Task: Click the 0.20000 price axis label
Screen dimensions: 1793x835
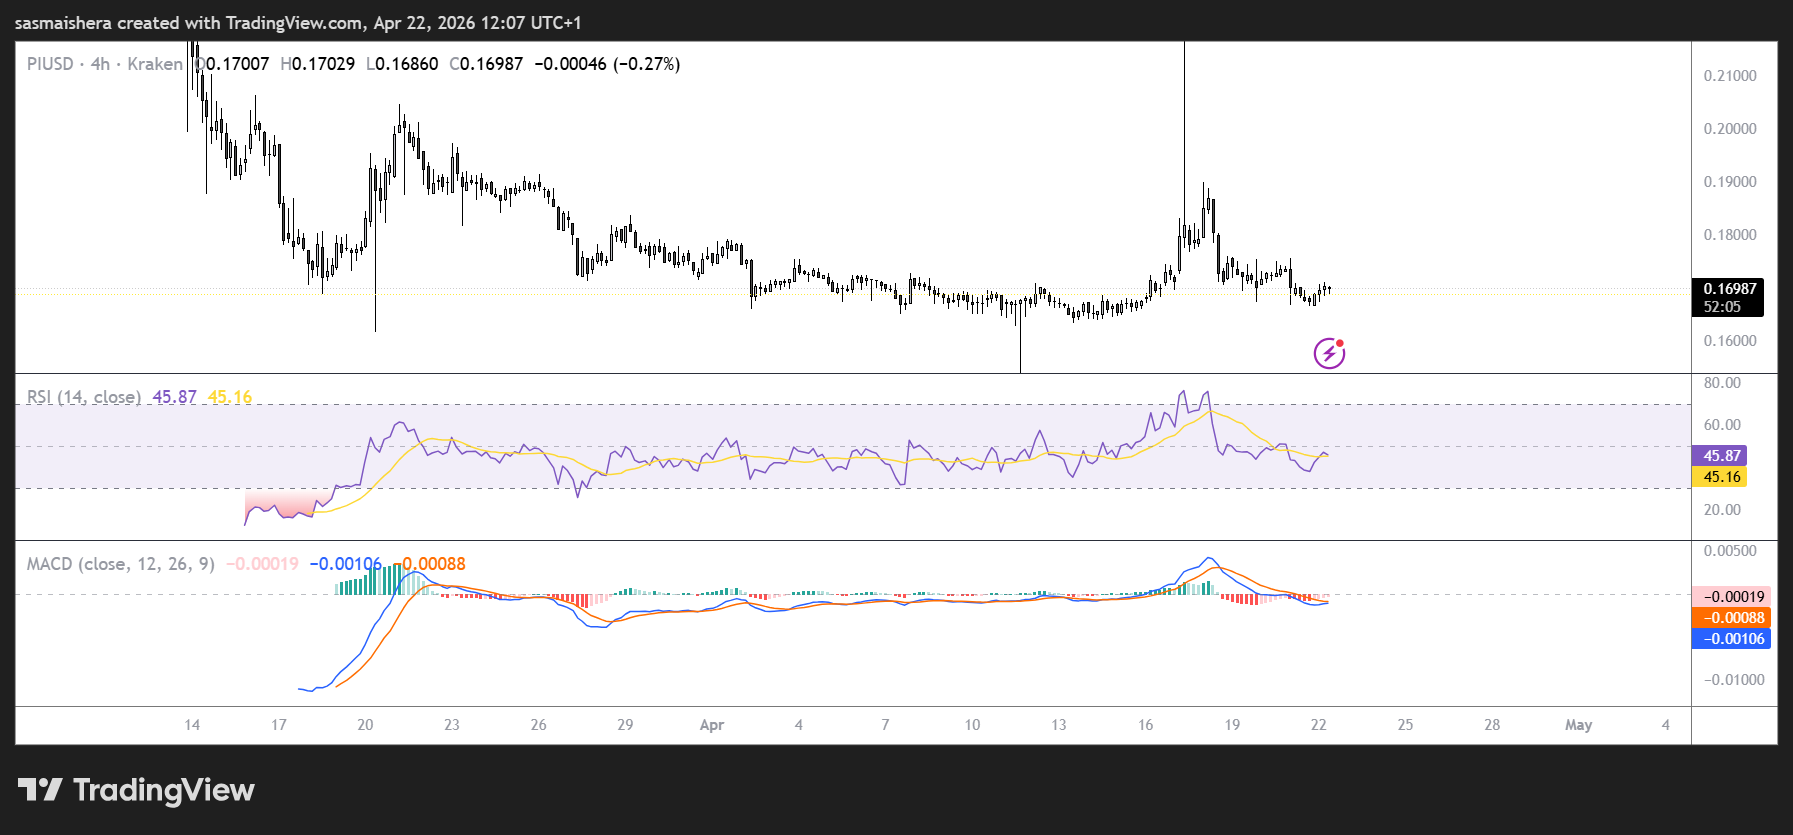Action: click(1730, 129)
